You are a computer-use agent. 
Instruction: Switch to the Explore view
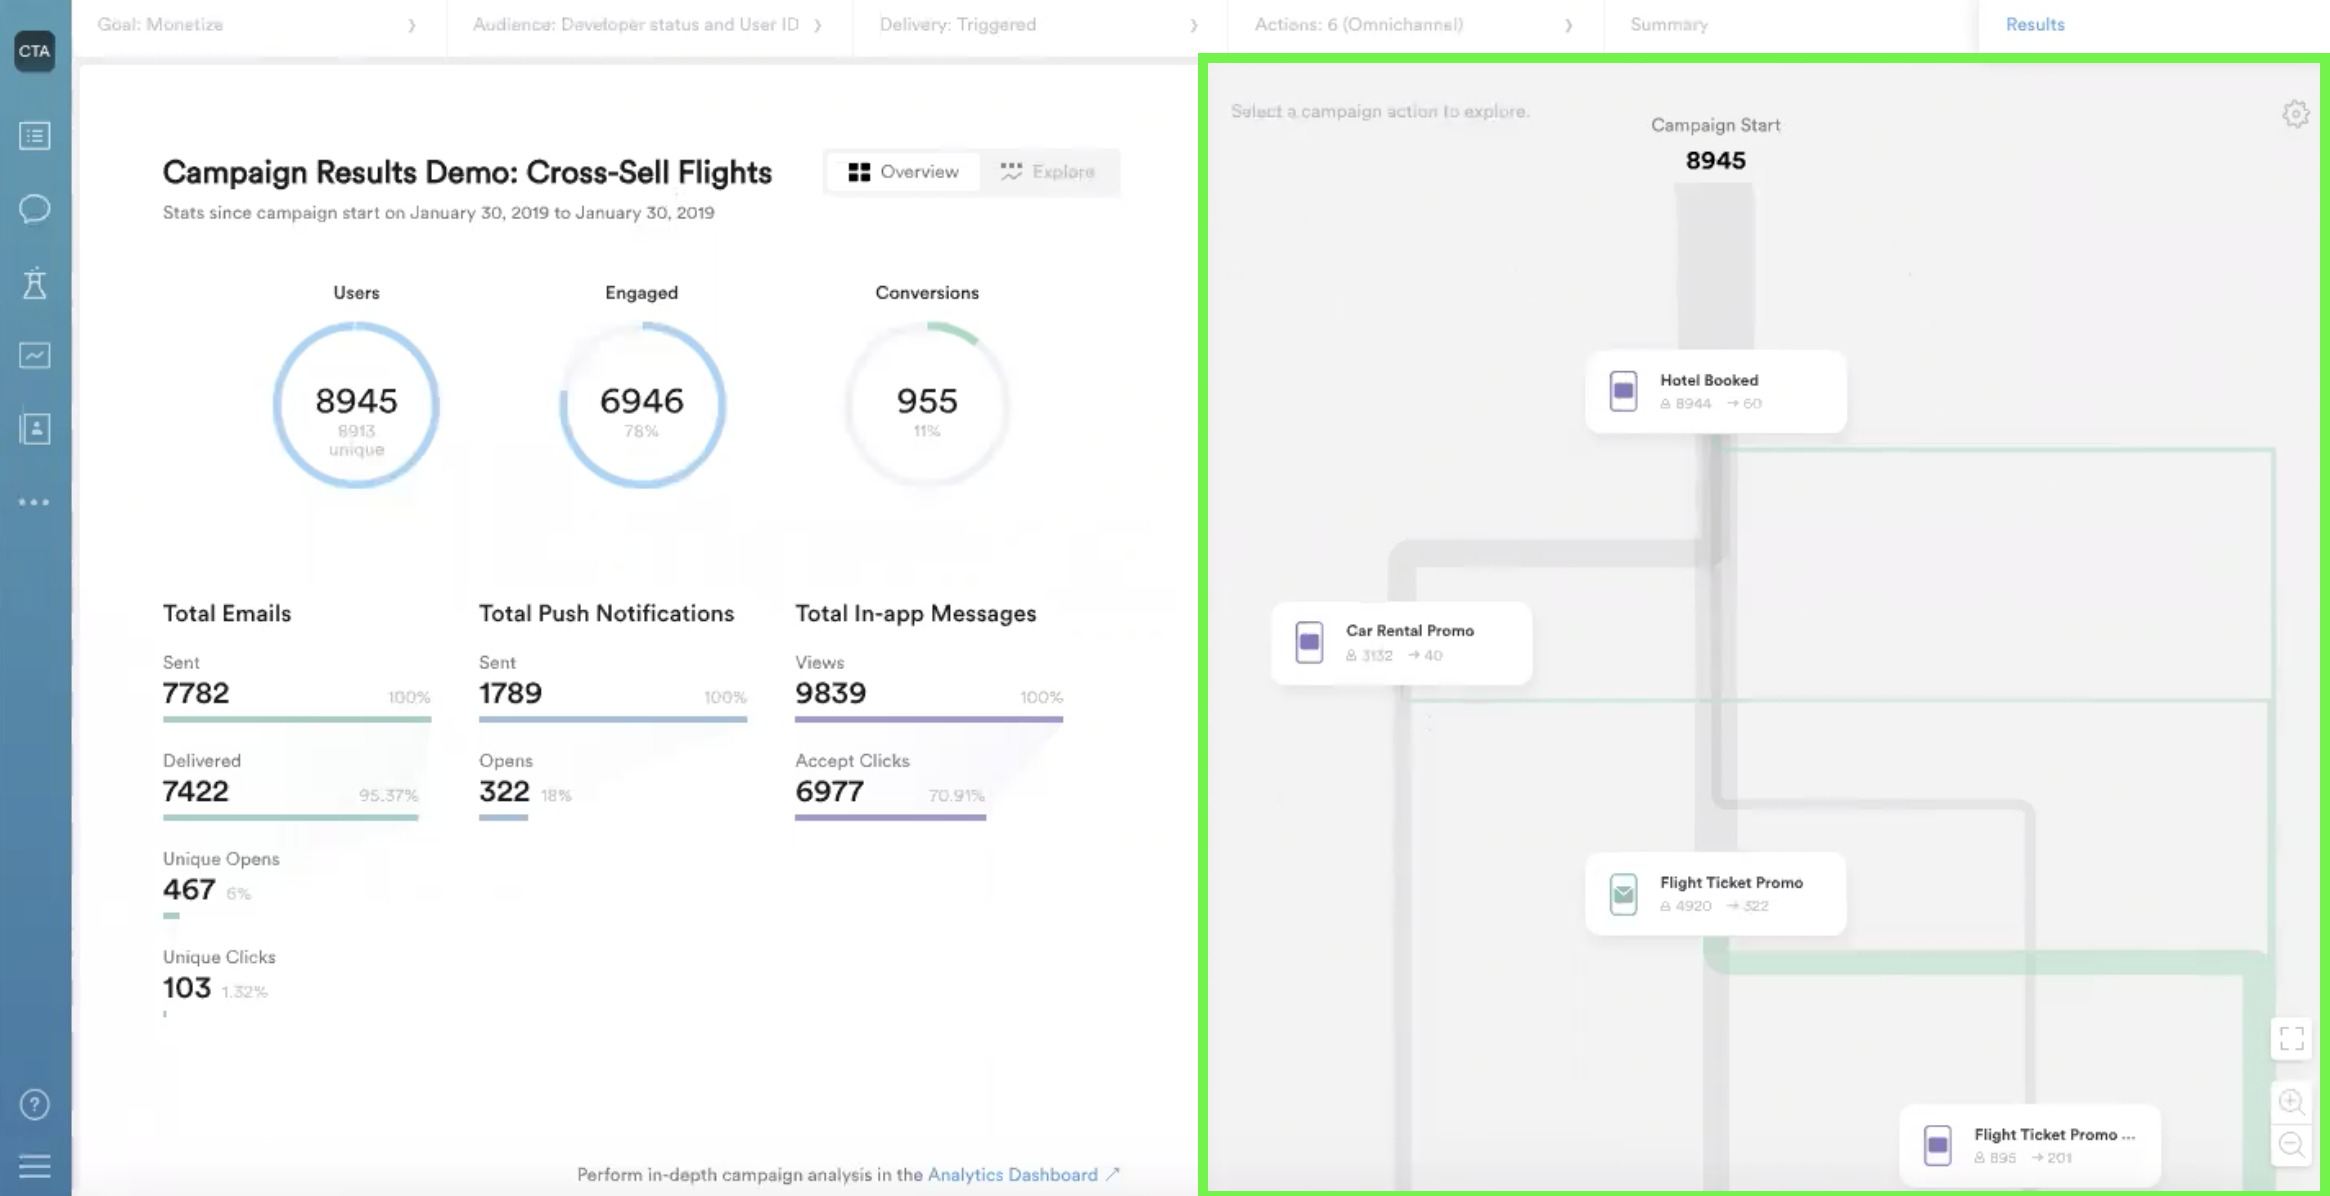[x=1048, y=172]
